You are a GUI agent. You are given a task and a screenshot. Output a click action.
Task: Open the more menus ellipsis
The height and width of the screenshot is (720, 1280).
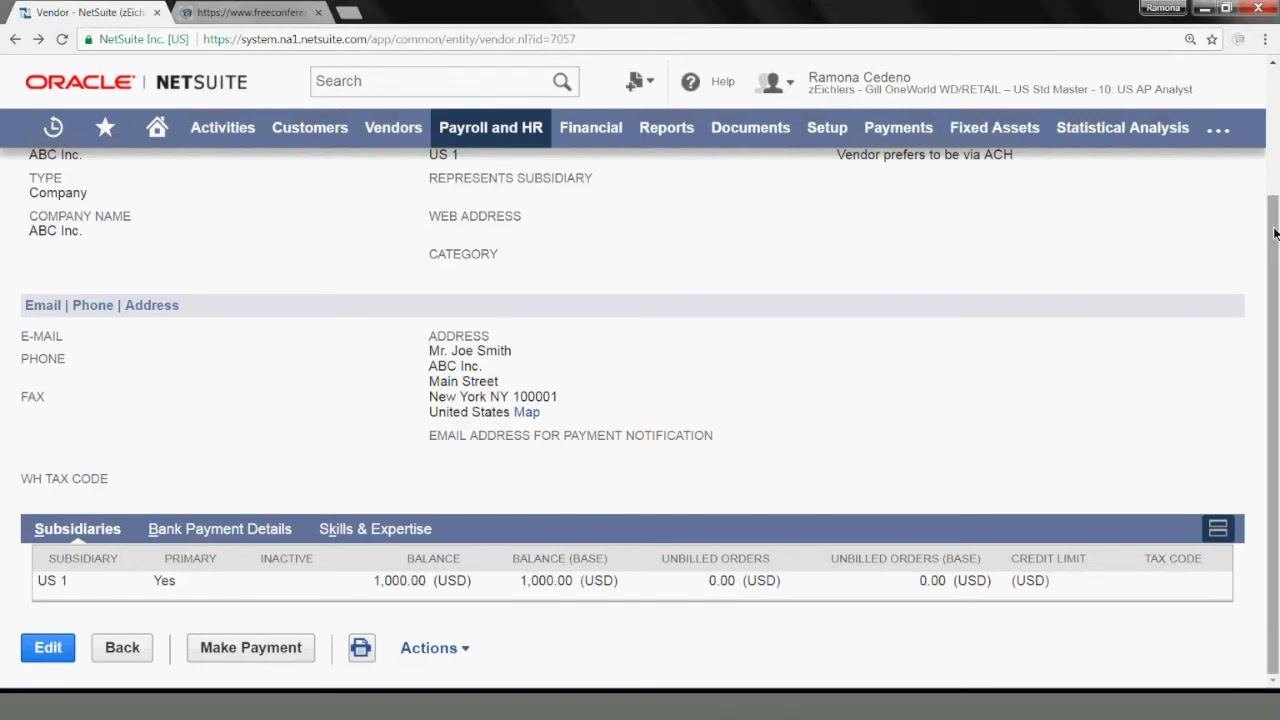click(1218, 128)
